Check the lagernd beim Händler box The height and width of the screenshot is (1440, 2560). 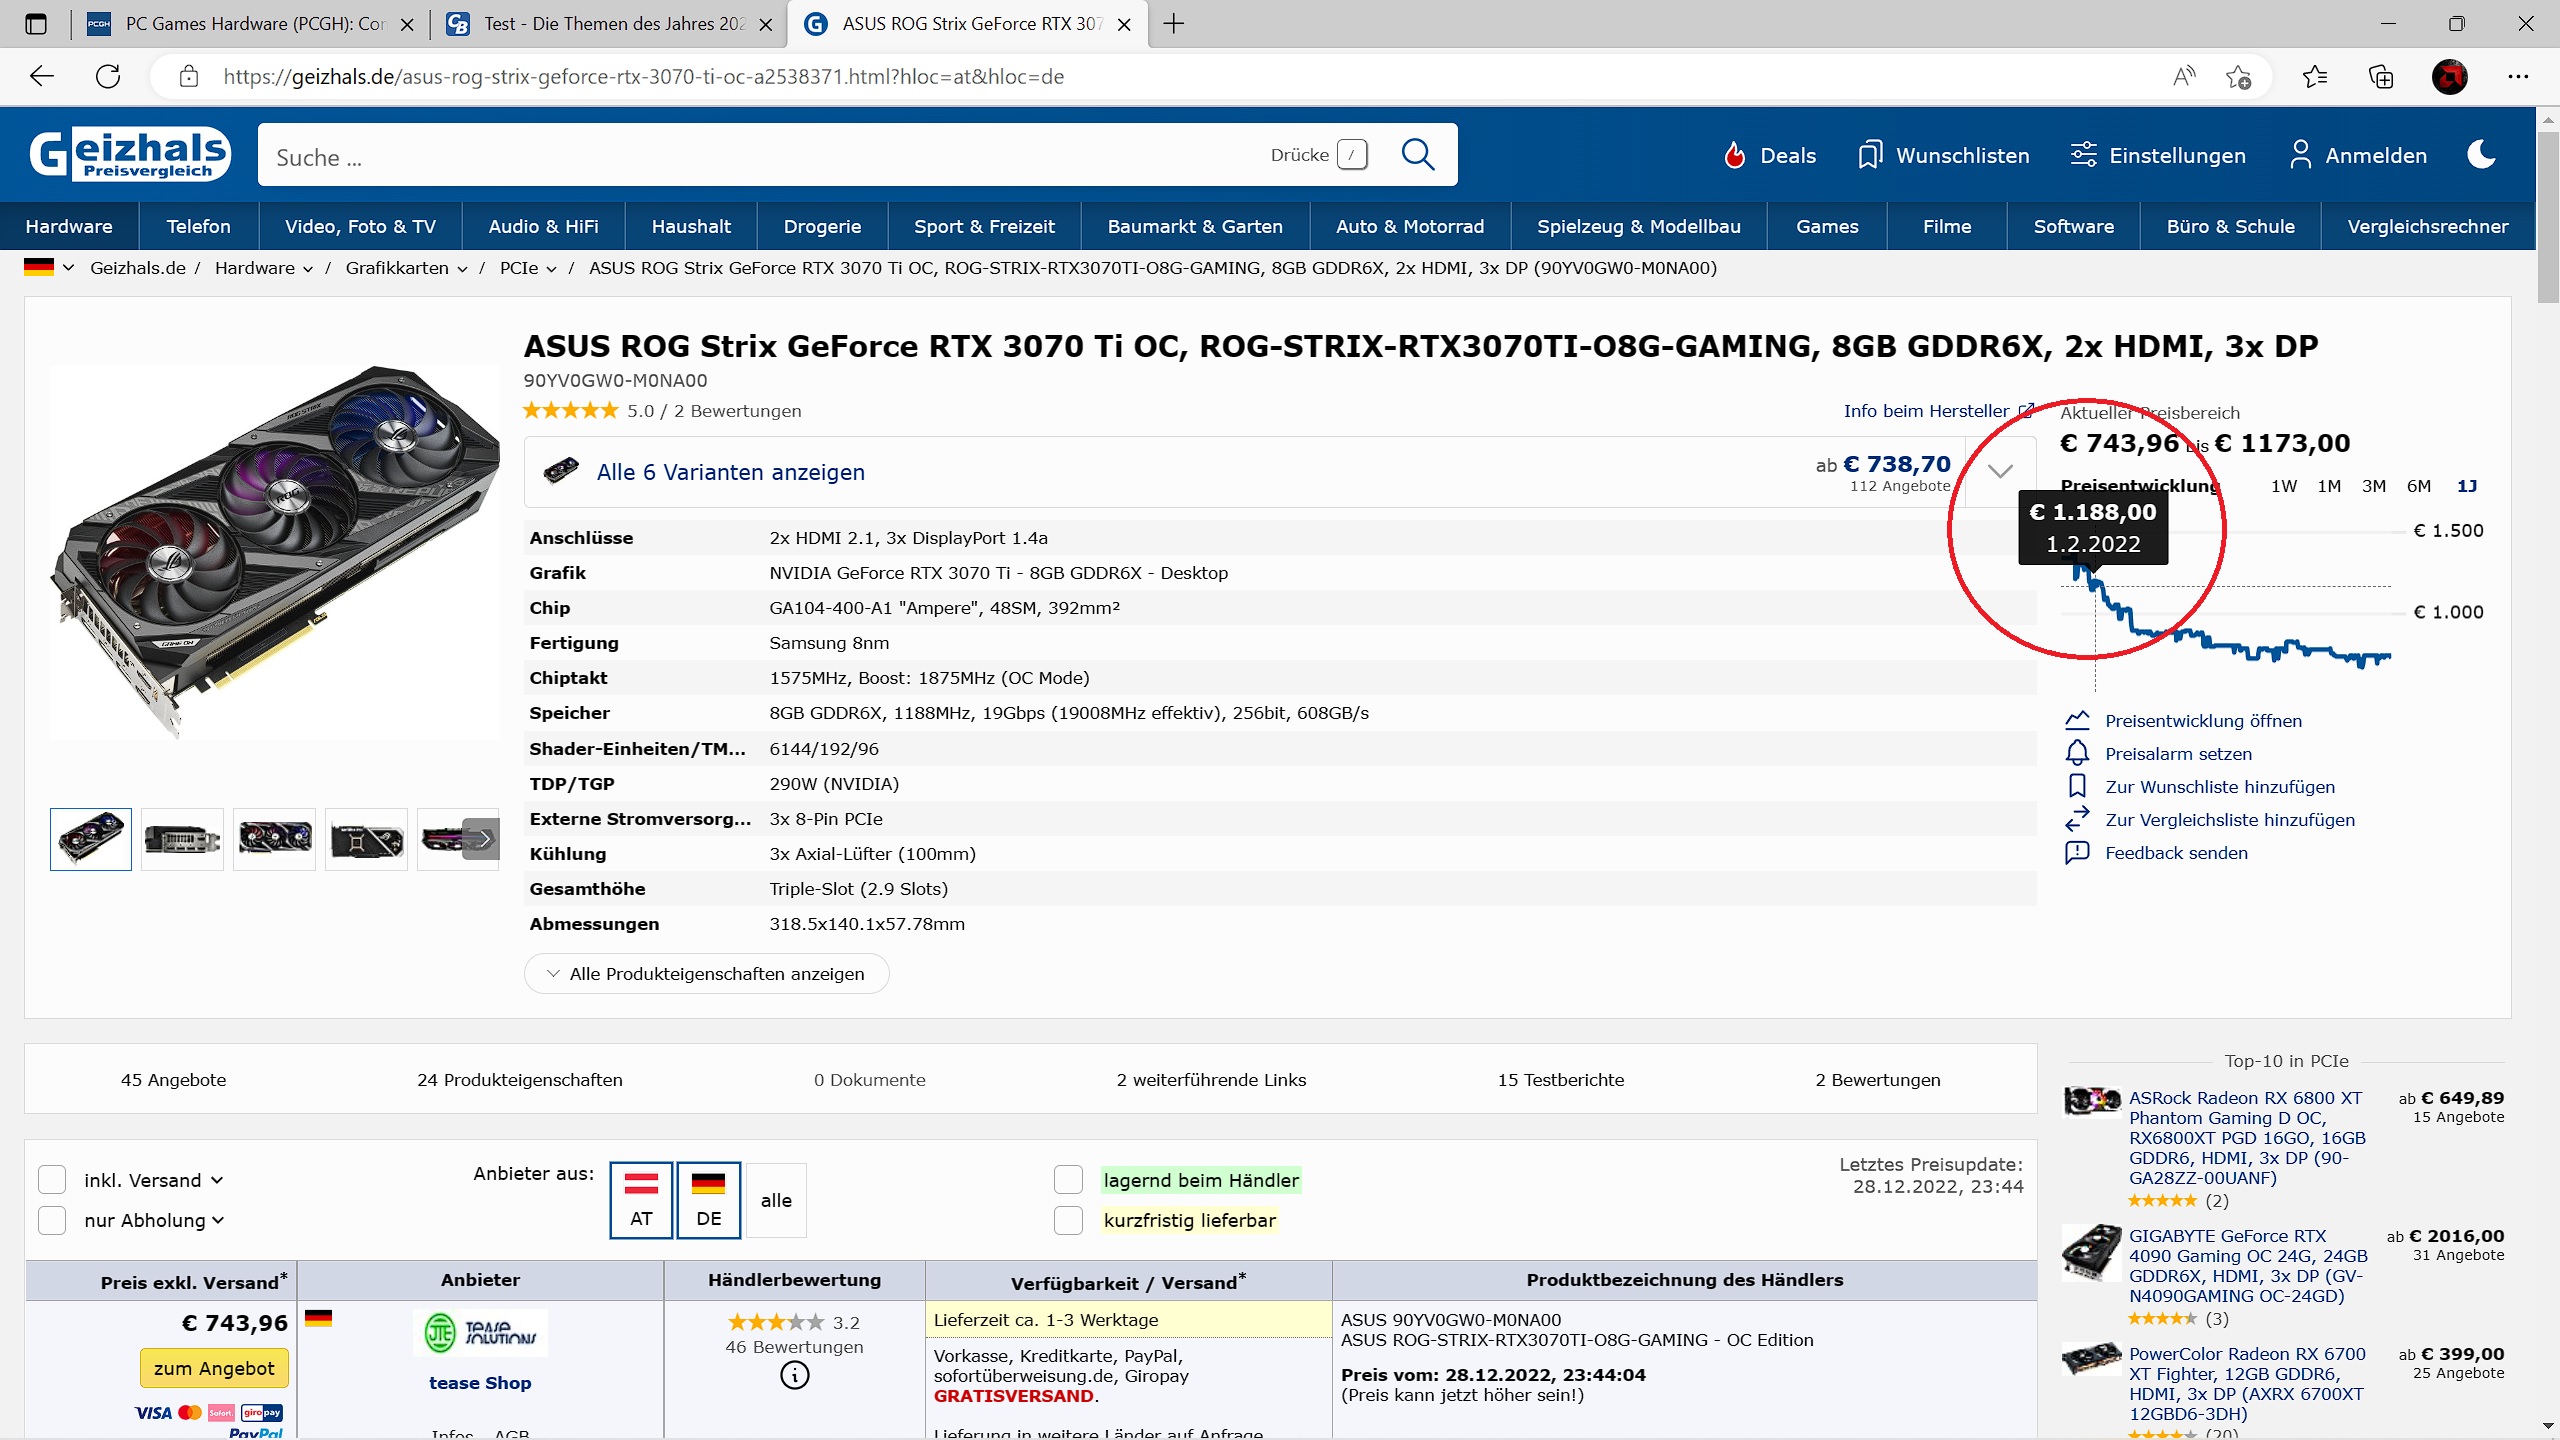tap(1068, 1180)
